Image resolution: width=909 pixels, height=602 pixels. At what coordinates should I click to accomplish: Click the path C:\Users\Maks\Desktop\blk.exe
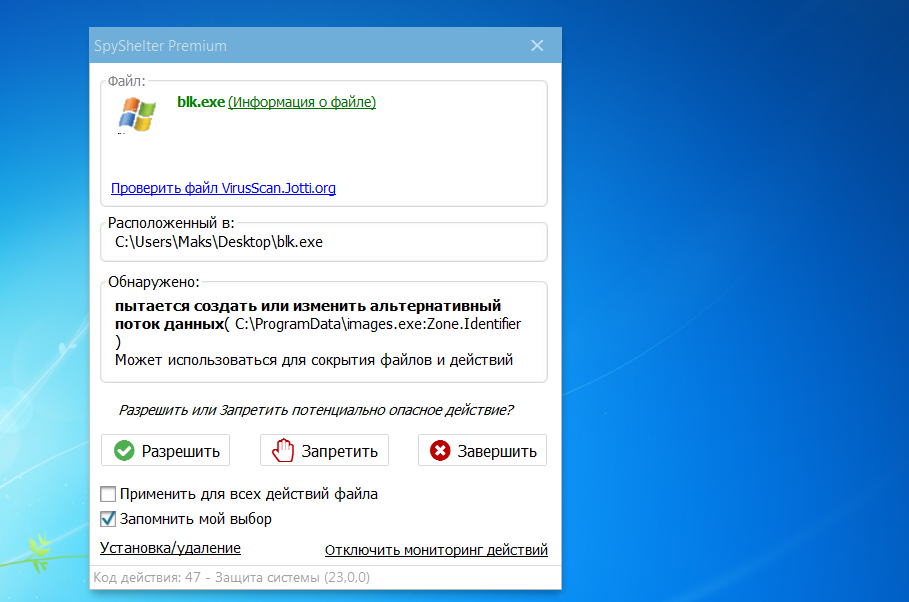(219, 242)
